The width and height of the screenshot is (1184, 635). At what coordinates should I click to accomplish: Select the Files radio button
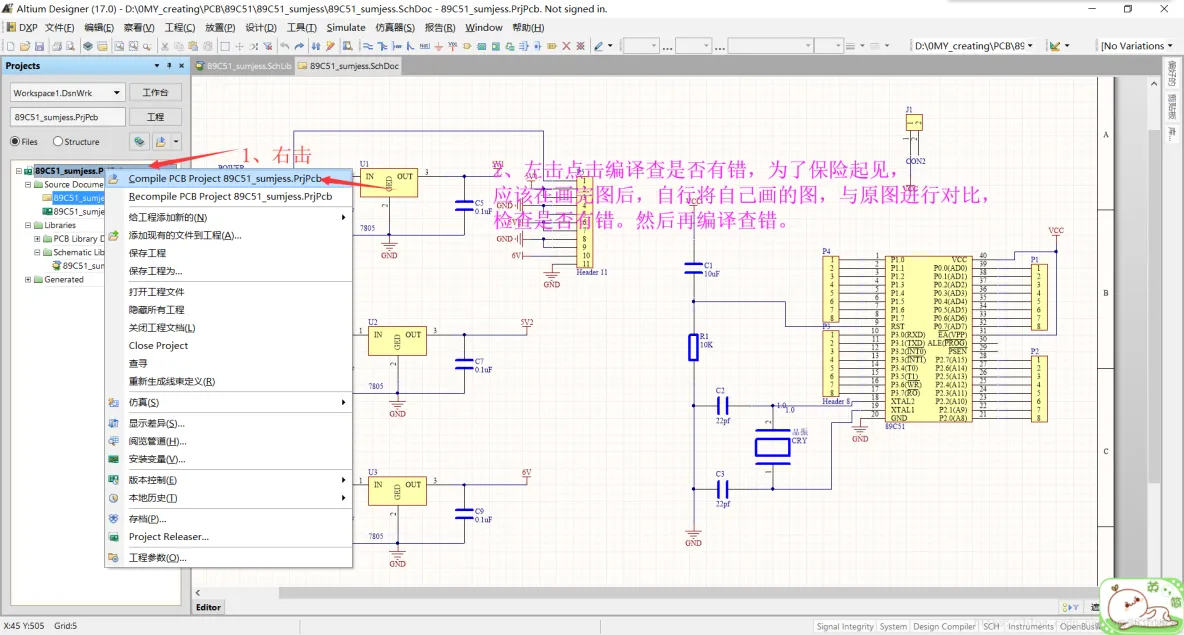15,141
